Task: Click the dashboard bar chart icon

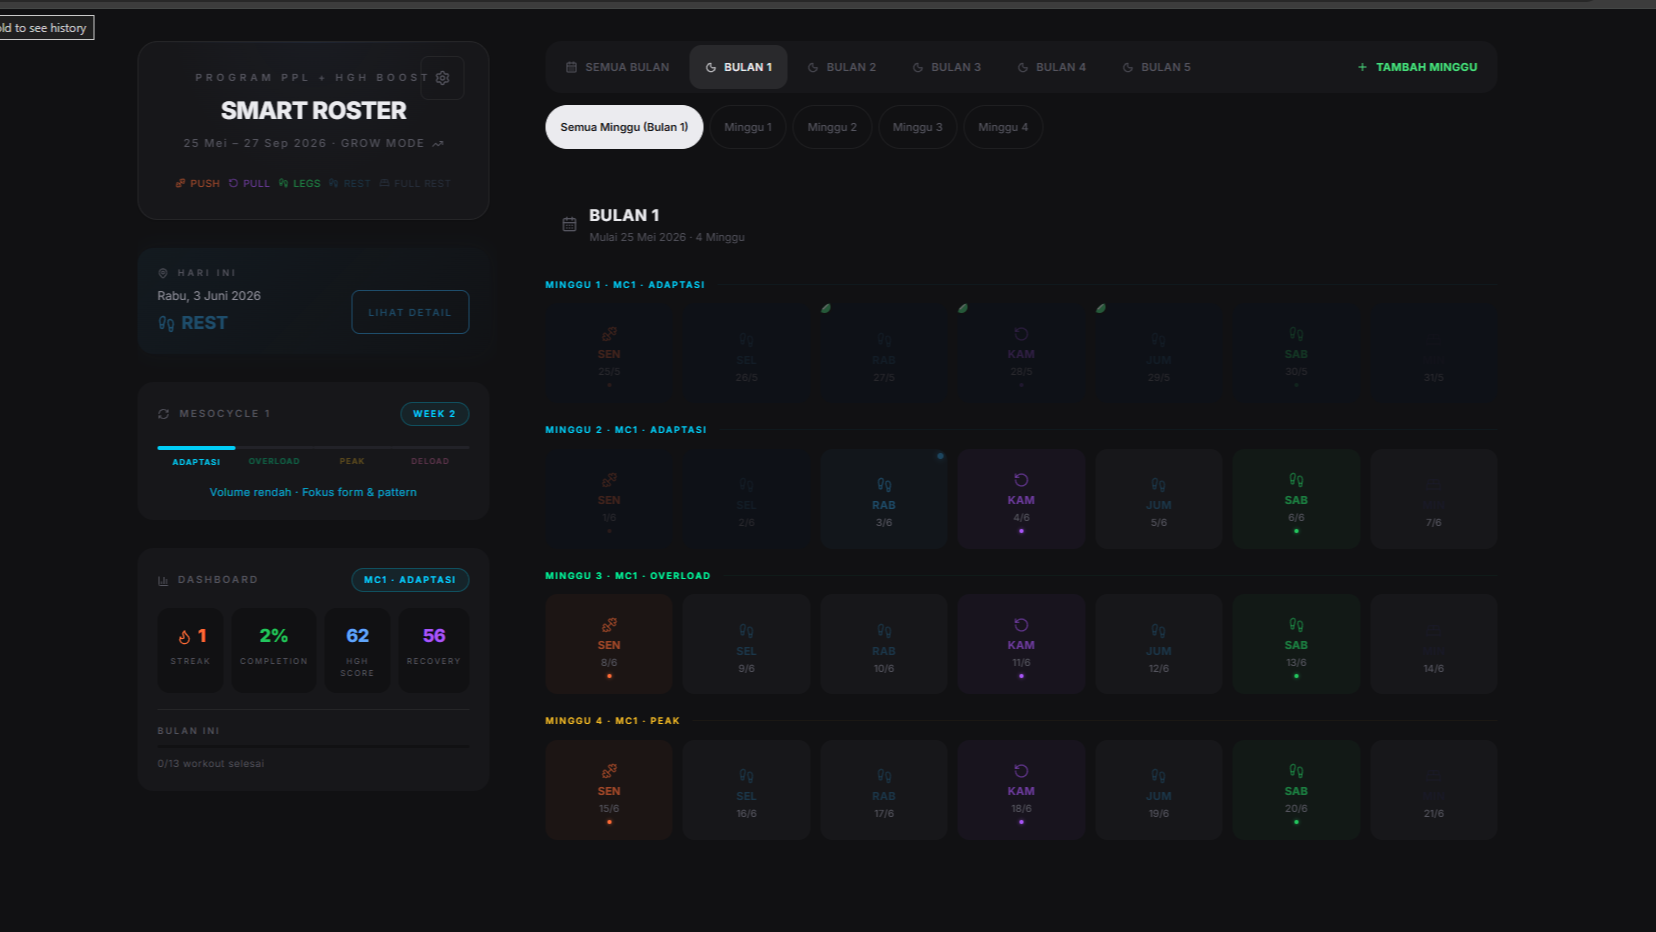Action: tap(163, 580)
